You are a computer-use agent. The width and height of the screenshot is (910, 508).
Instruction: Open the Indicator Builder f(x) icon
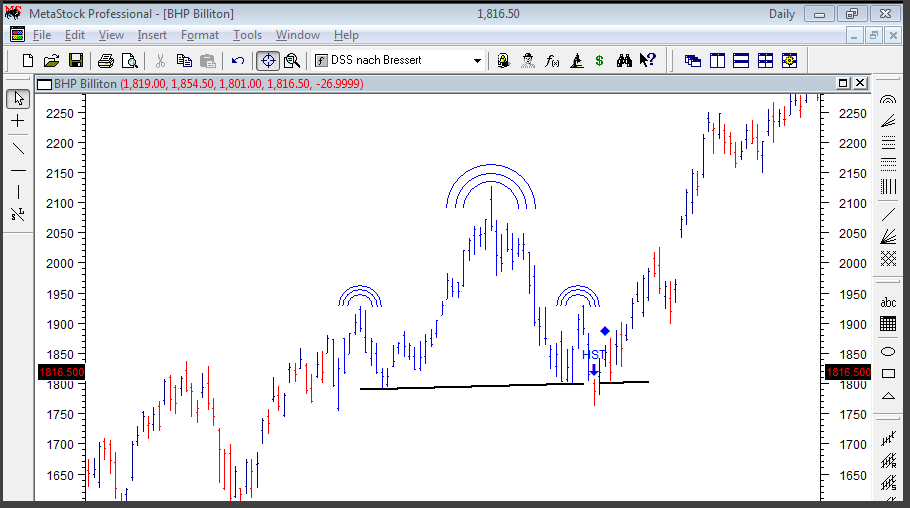(552, 60)
